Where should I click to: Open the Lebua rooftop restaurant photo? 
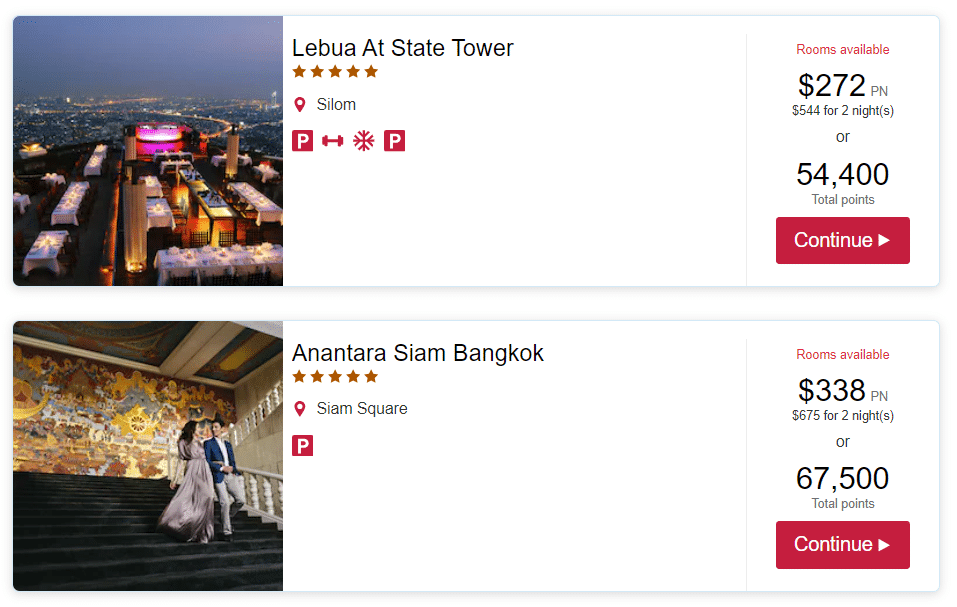[148, 151]
